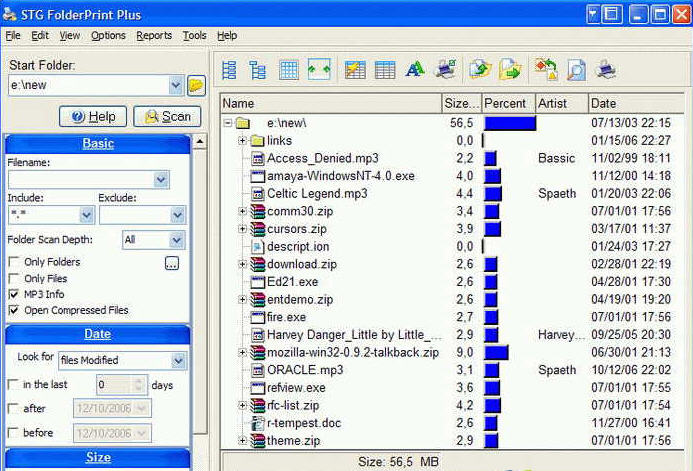Click the Percent bar for e:\new\ row
The height and width of the screenshot is (471, 693).
pos(510,123)
